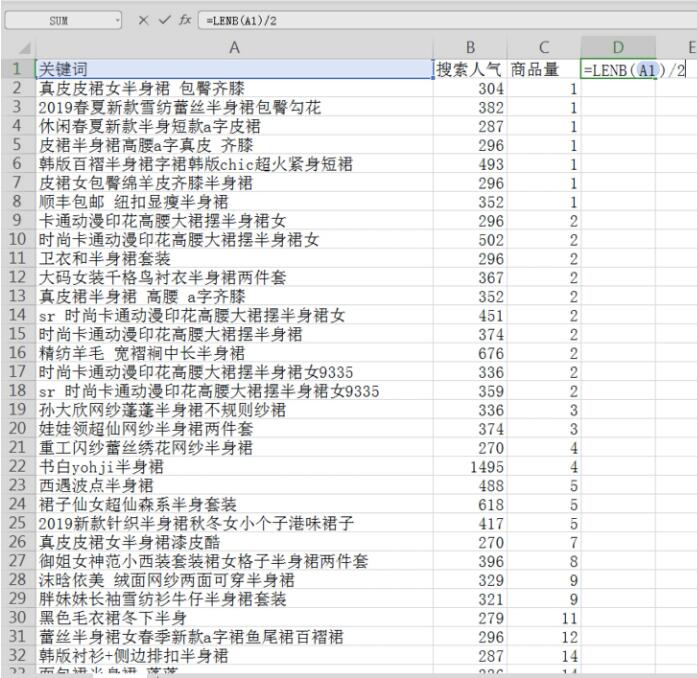Click search popularity value 502
This screenshot has height=678, width=697.
(x=470, y=240)
